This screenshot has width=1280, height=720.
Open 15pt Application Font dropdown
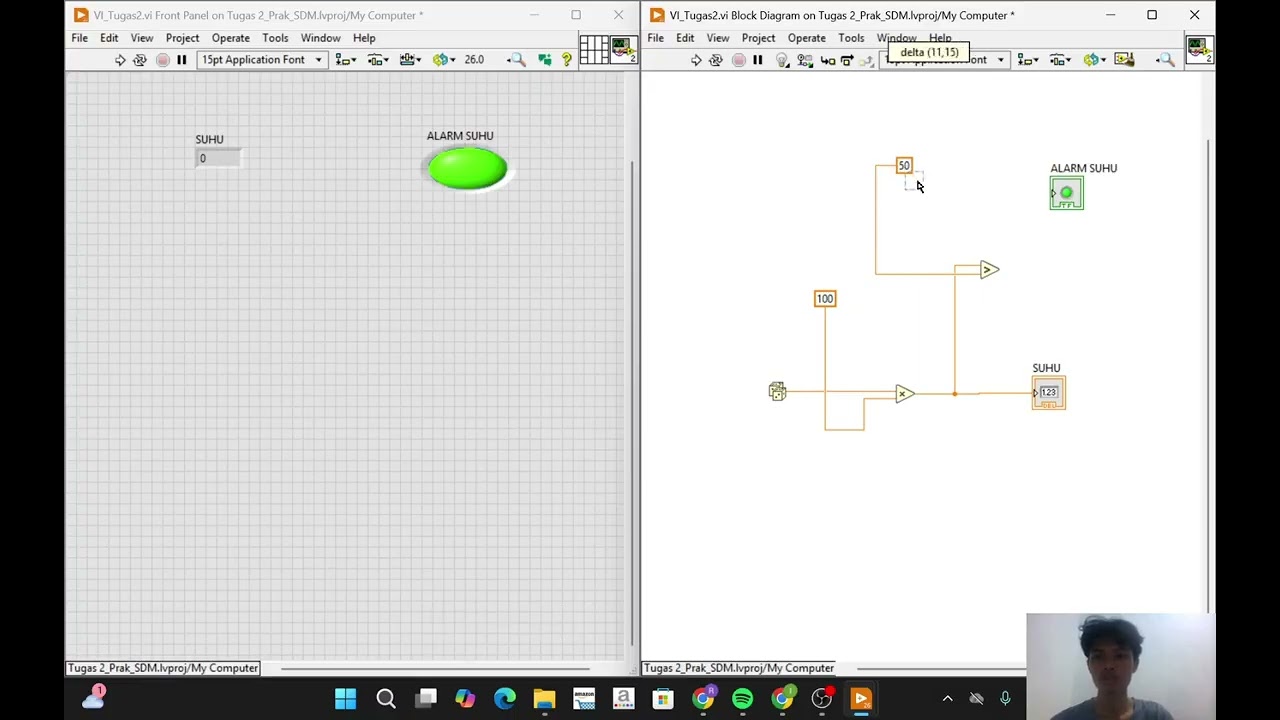[x=262, y=60]
